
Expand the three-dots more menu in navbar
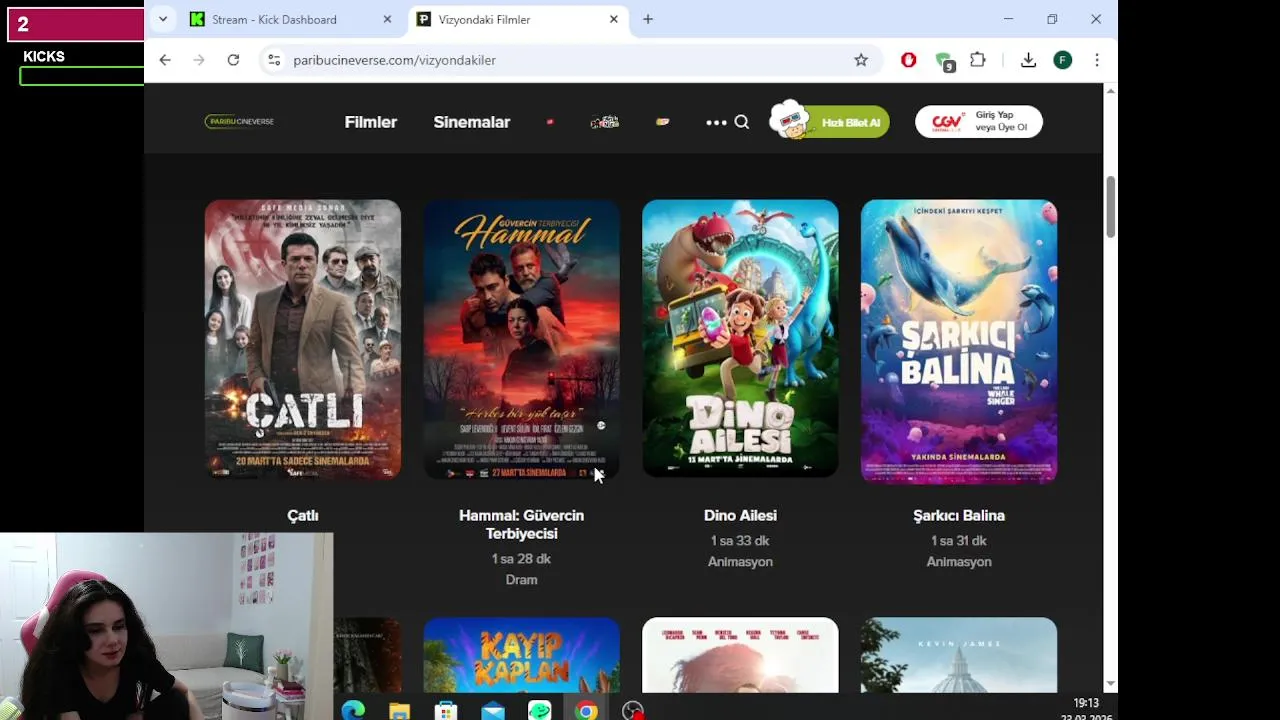pos(716,122)
